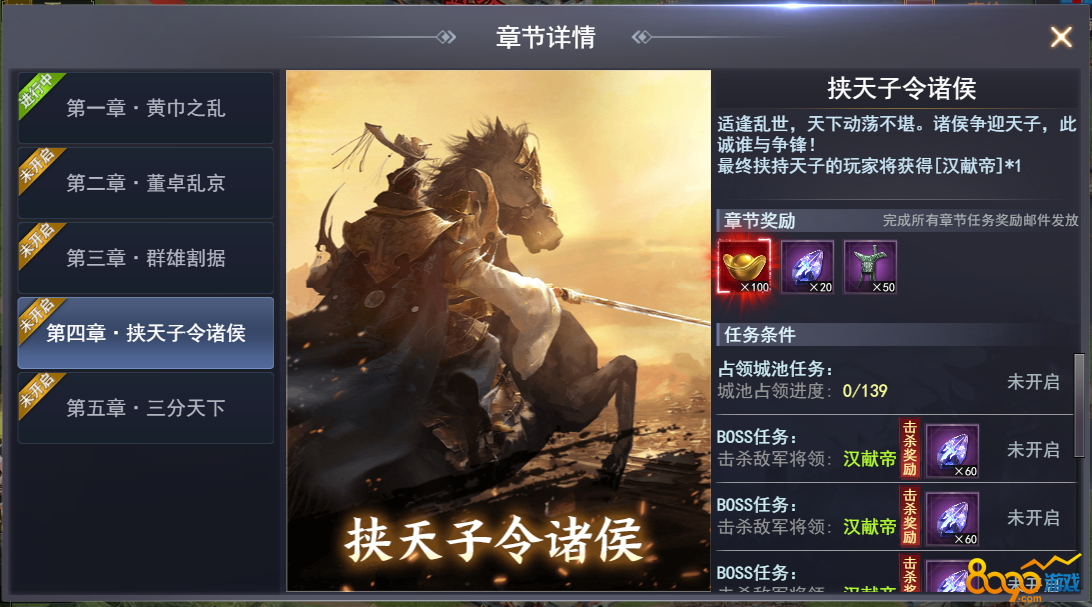Viewport: 1092px width, 607px height.
Task: Close the 章节详情 dialog
Action: click(1061, 37)
